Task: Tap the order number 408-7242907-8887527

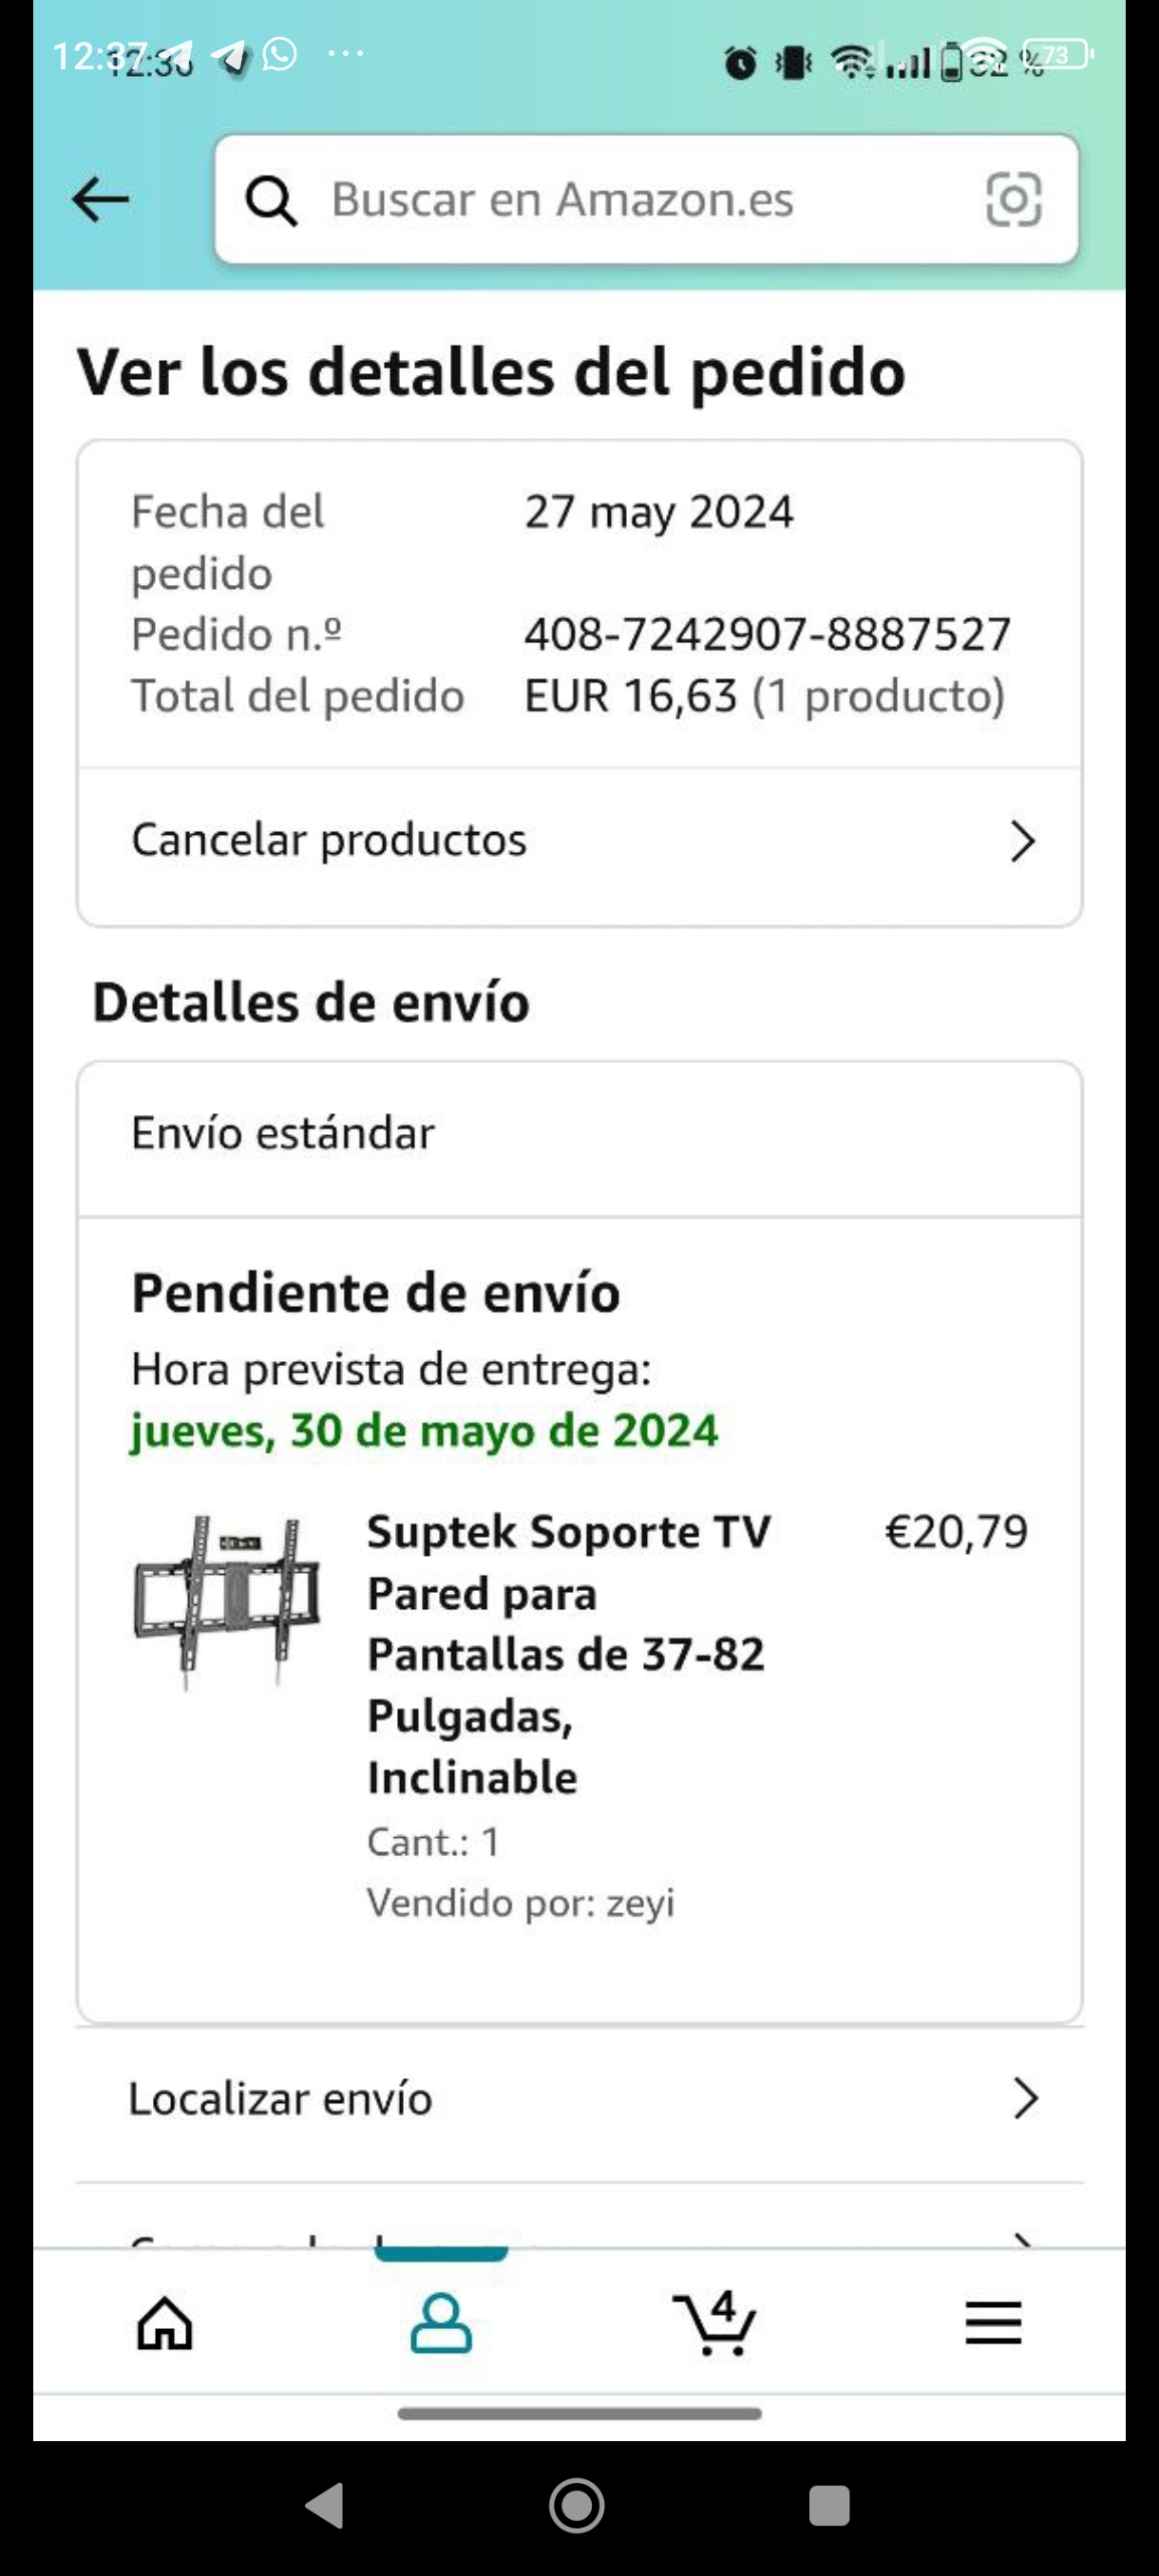Action: pos(767,634)
